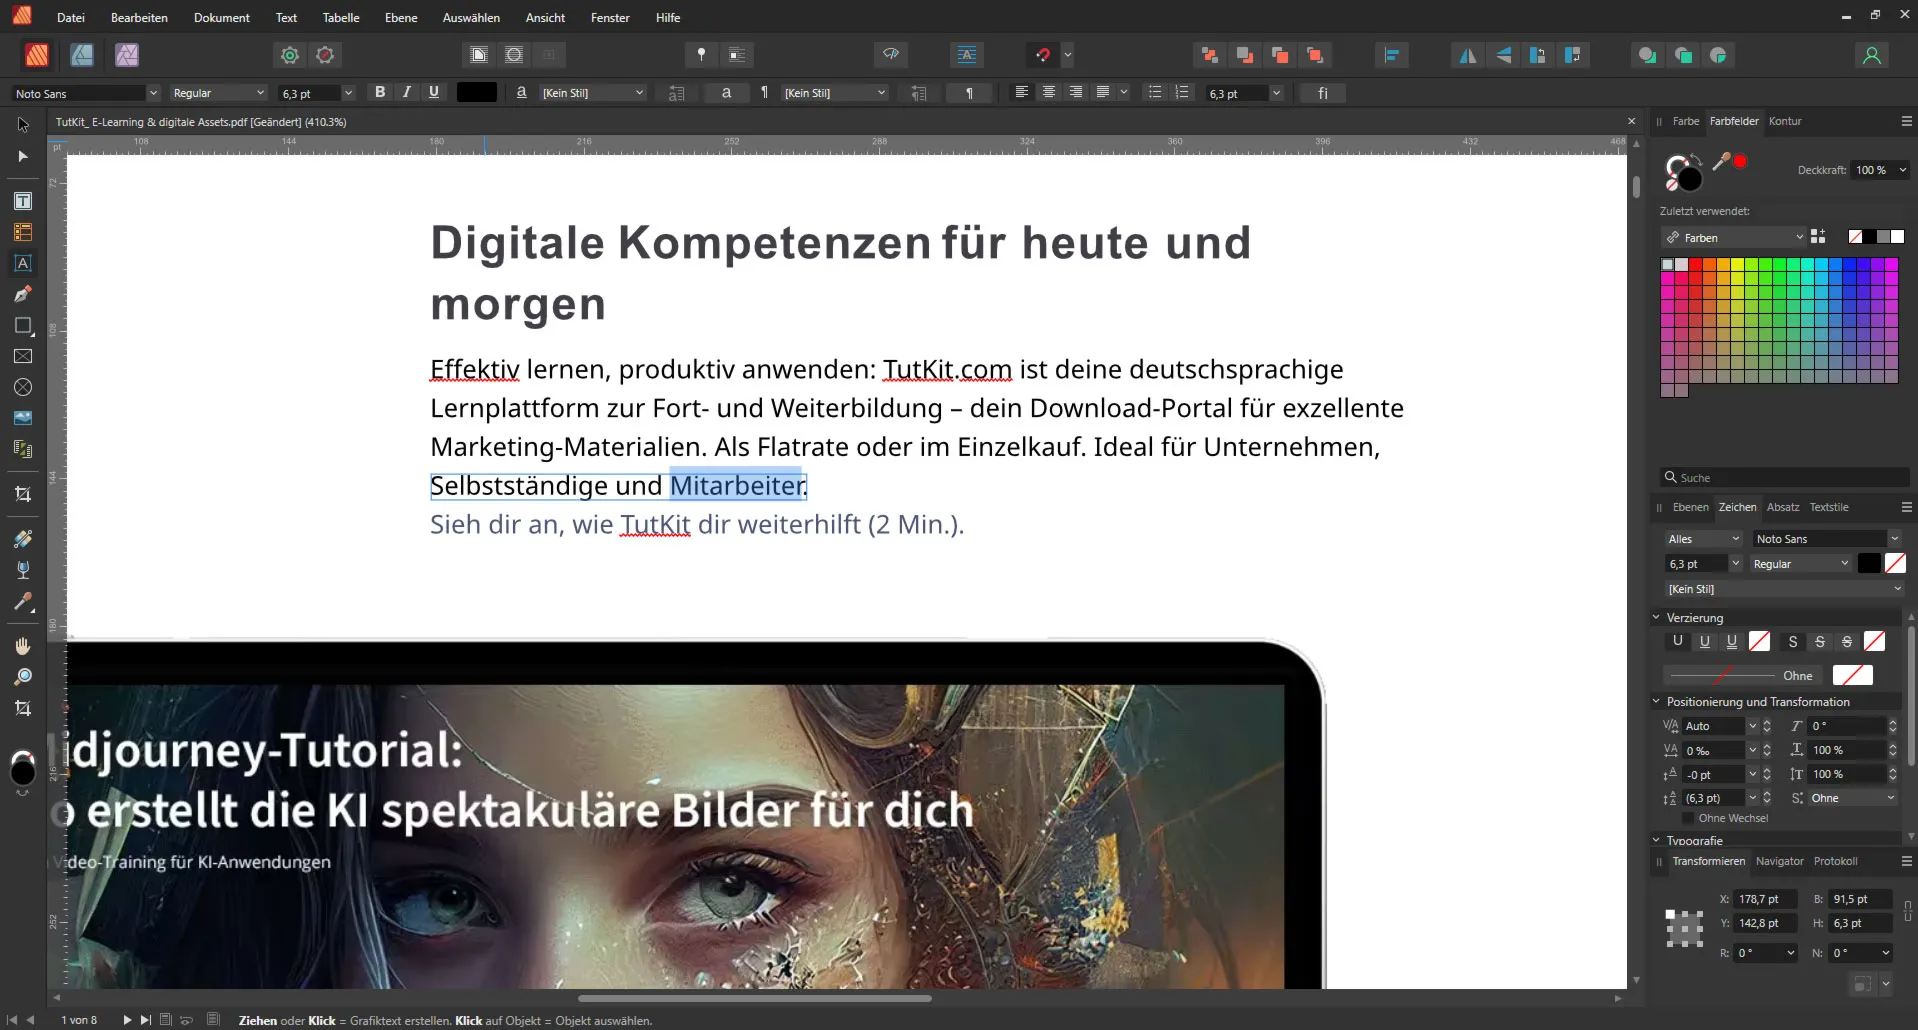1918x1030 pixels.
Task: Open the snapping options dropdown arrow
Action: 1068,55
